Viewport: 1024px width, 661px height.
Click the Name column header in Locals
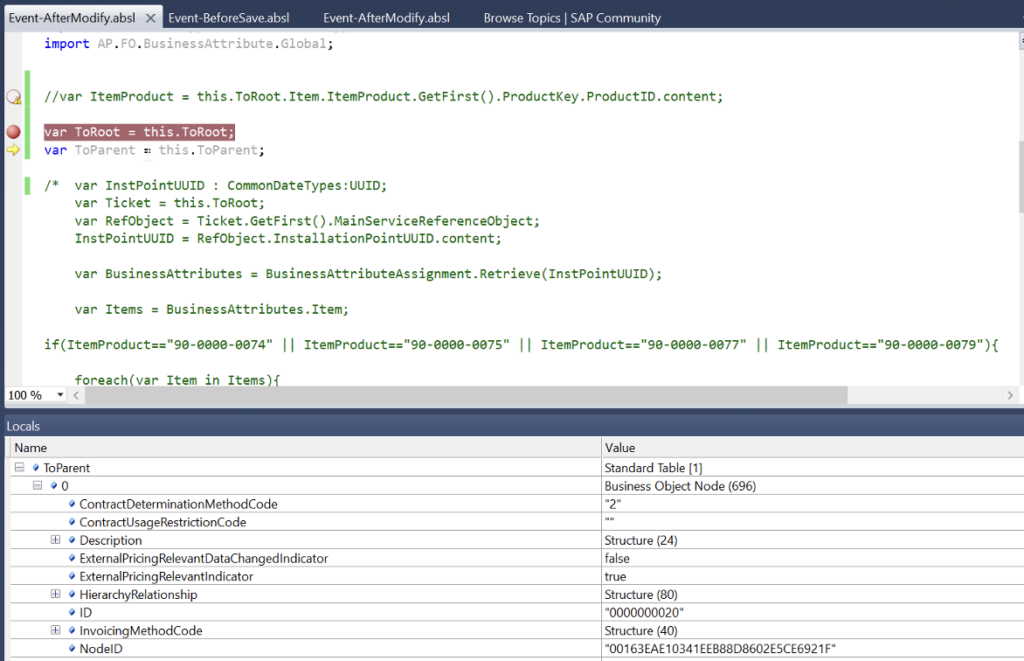tap(30, 448)
